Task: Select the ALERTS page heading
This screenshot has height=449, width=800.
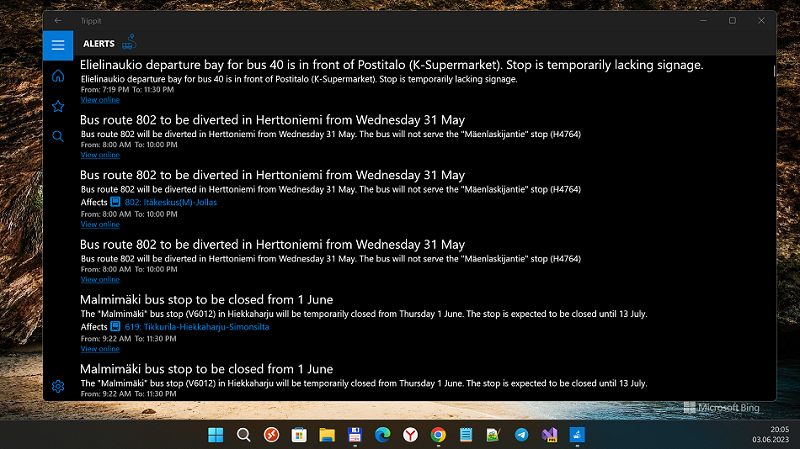Action: coord(99,44)
